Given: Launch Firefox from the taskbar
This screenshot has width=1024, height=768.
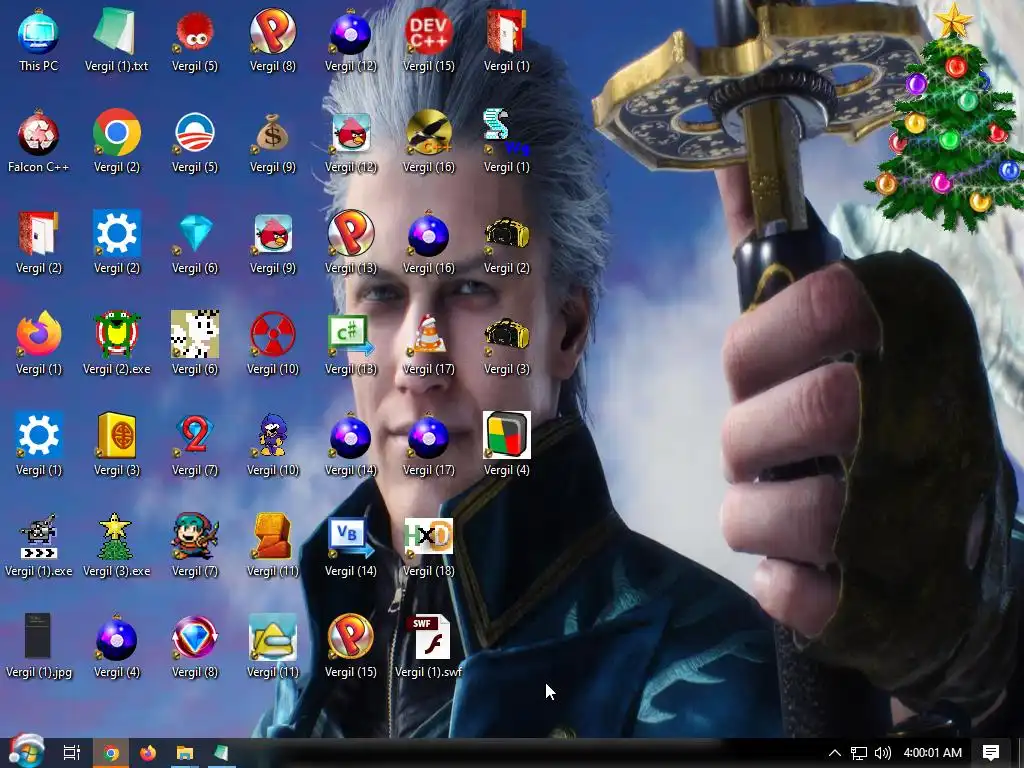Looking at the screenshot, I should (148, 753).
